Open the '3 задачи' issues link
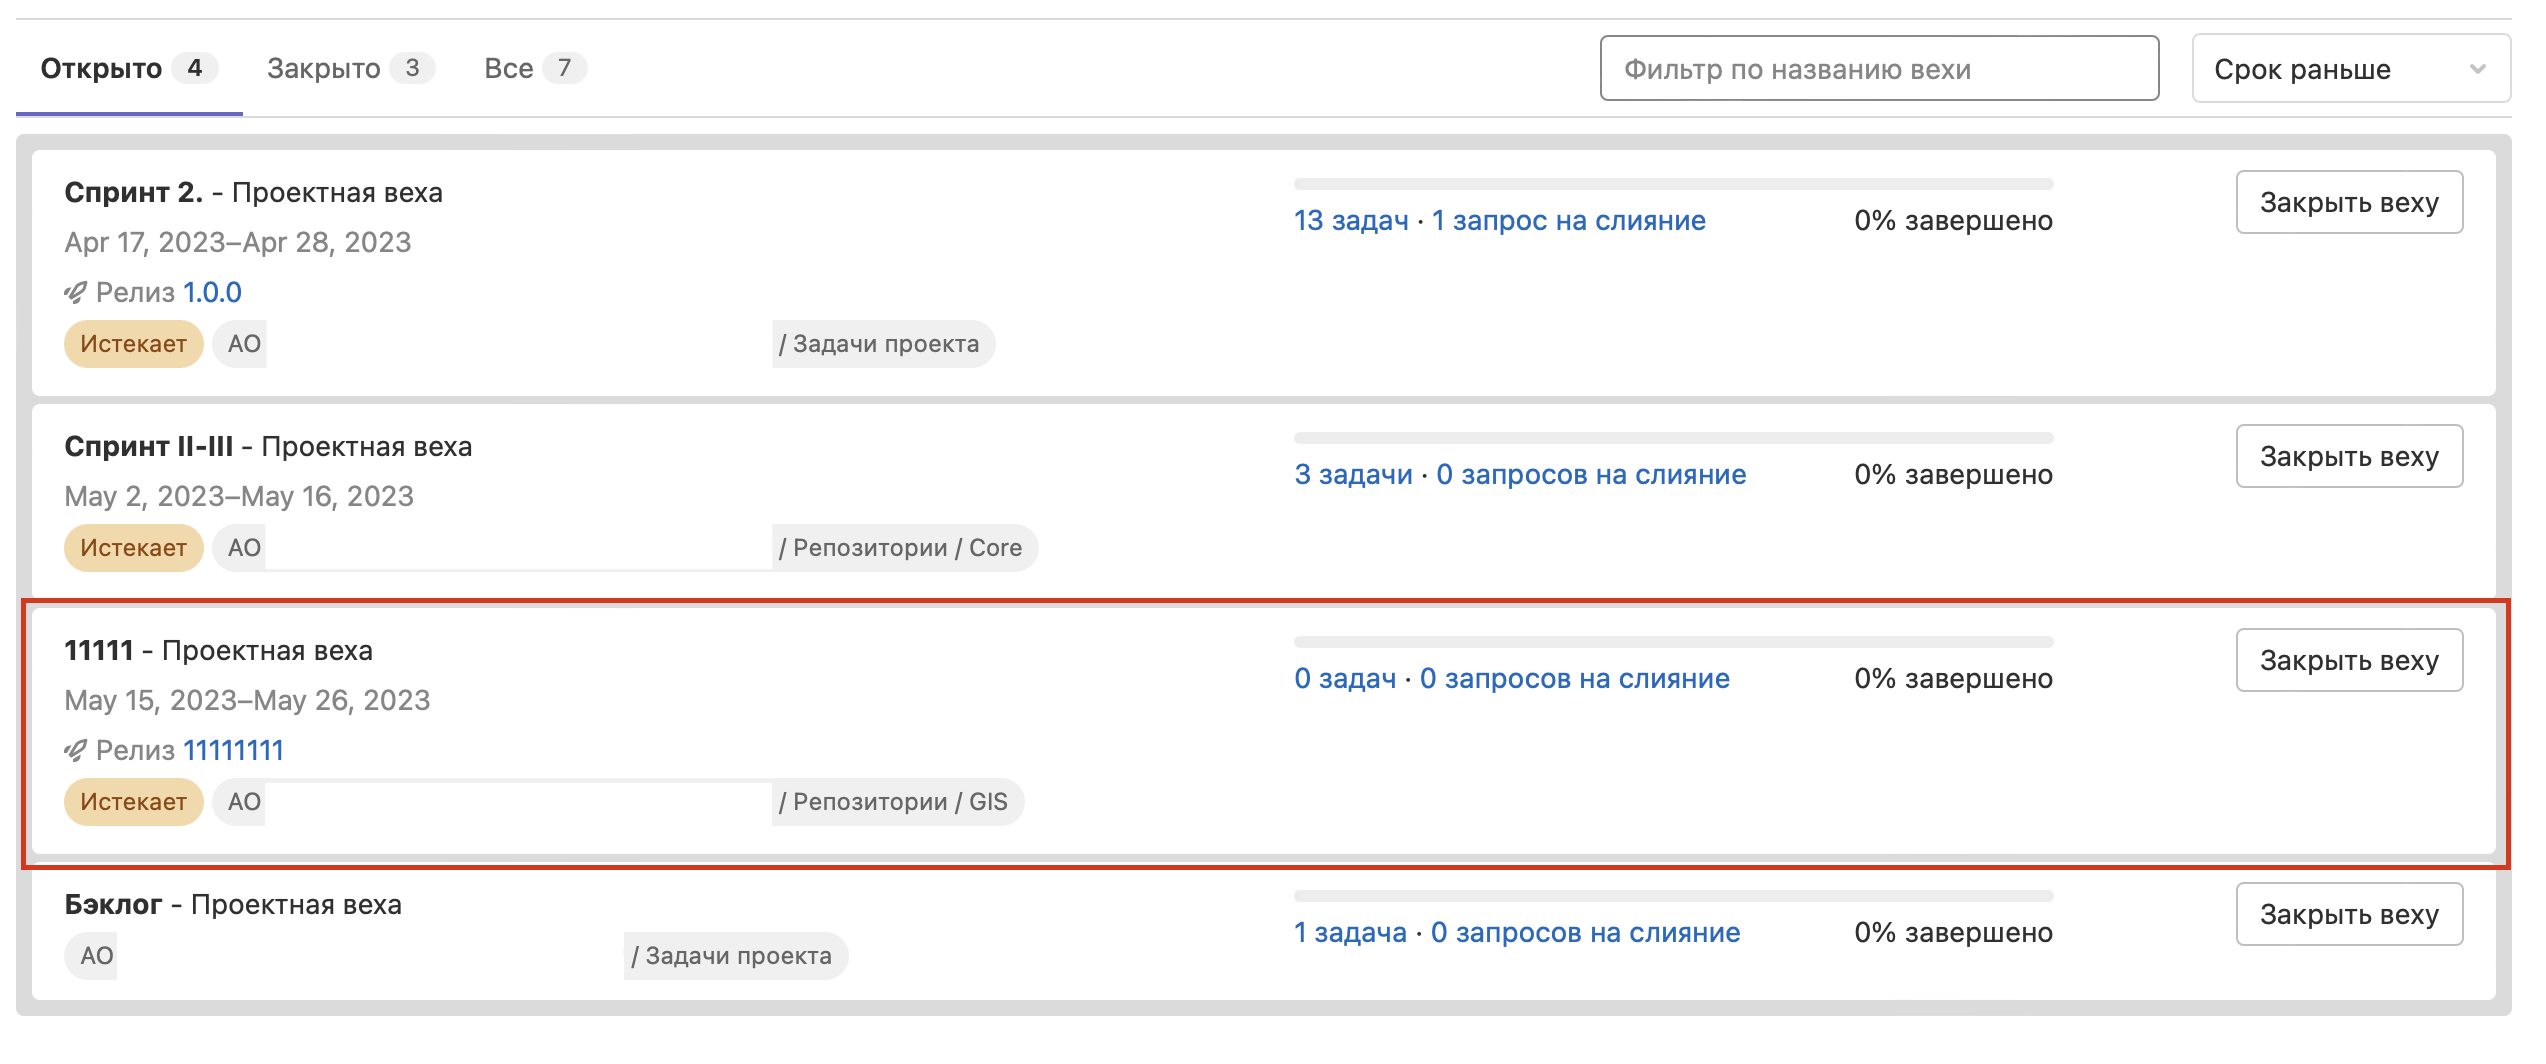 tap(1353, 475)
